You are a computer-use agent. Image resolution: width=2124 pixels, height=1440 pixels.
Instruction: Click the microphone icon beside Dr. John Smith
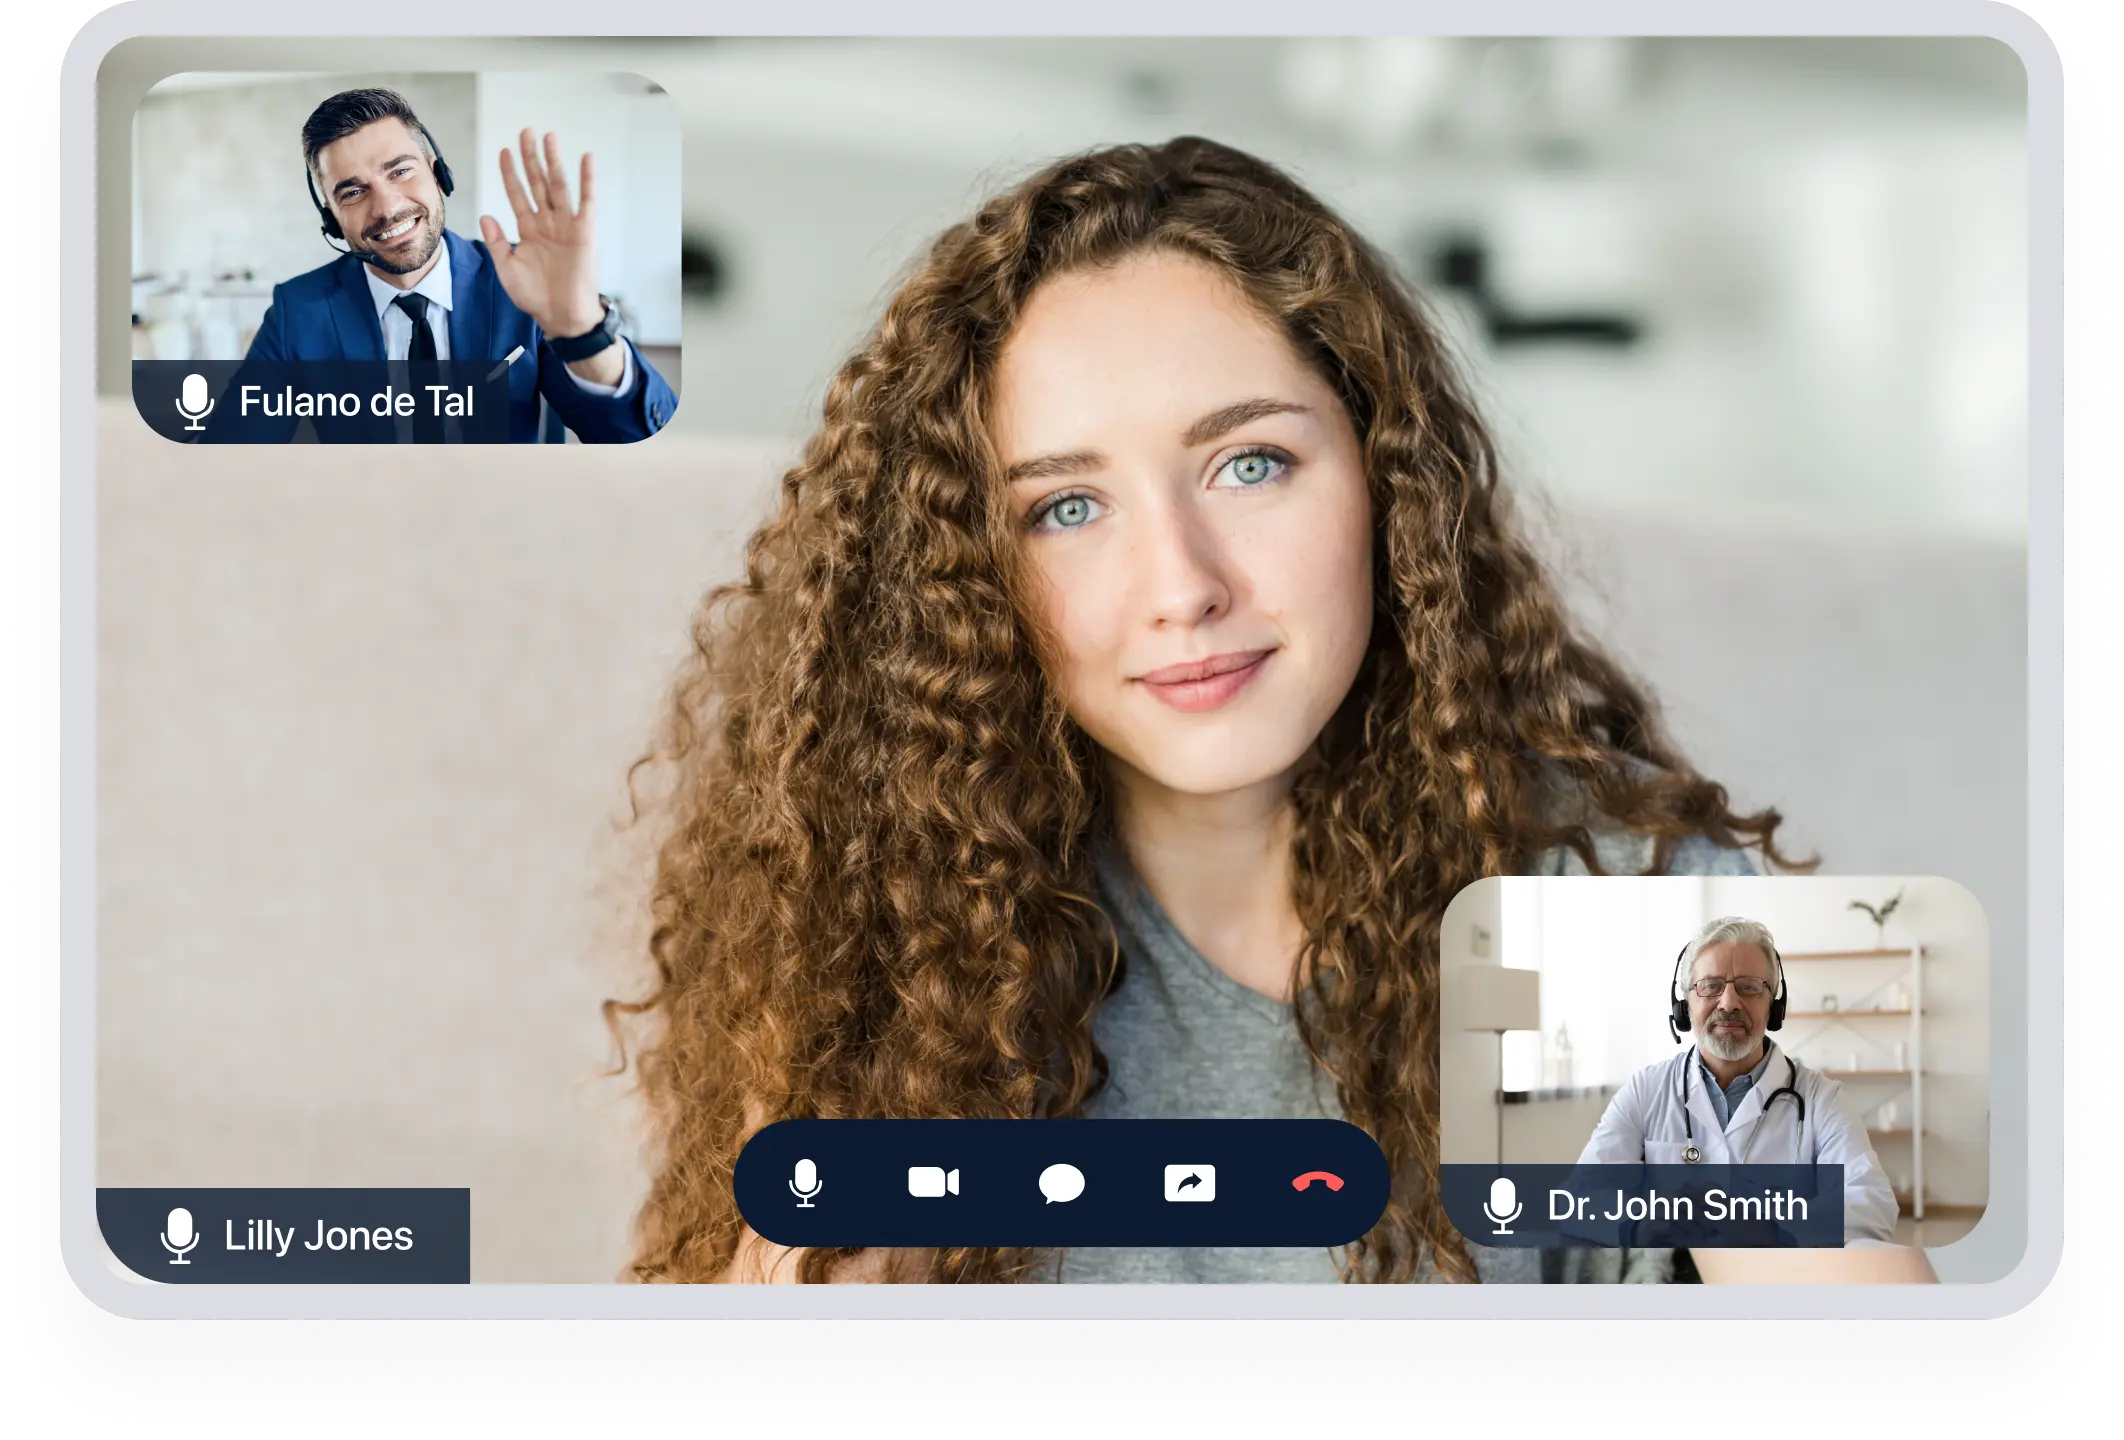click(1502, 1206)
